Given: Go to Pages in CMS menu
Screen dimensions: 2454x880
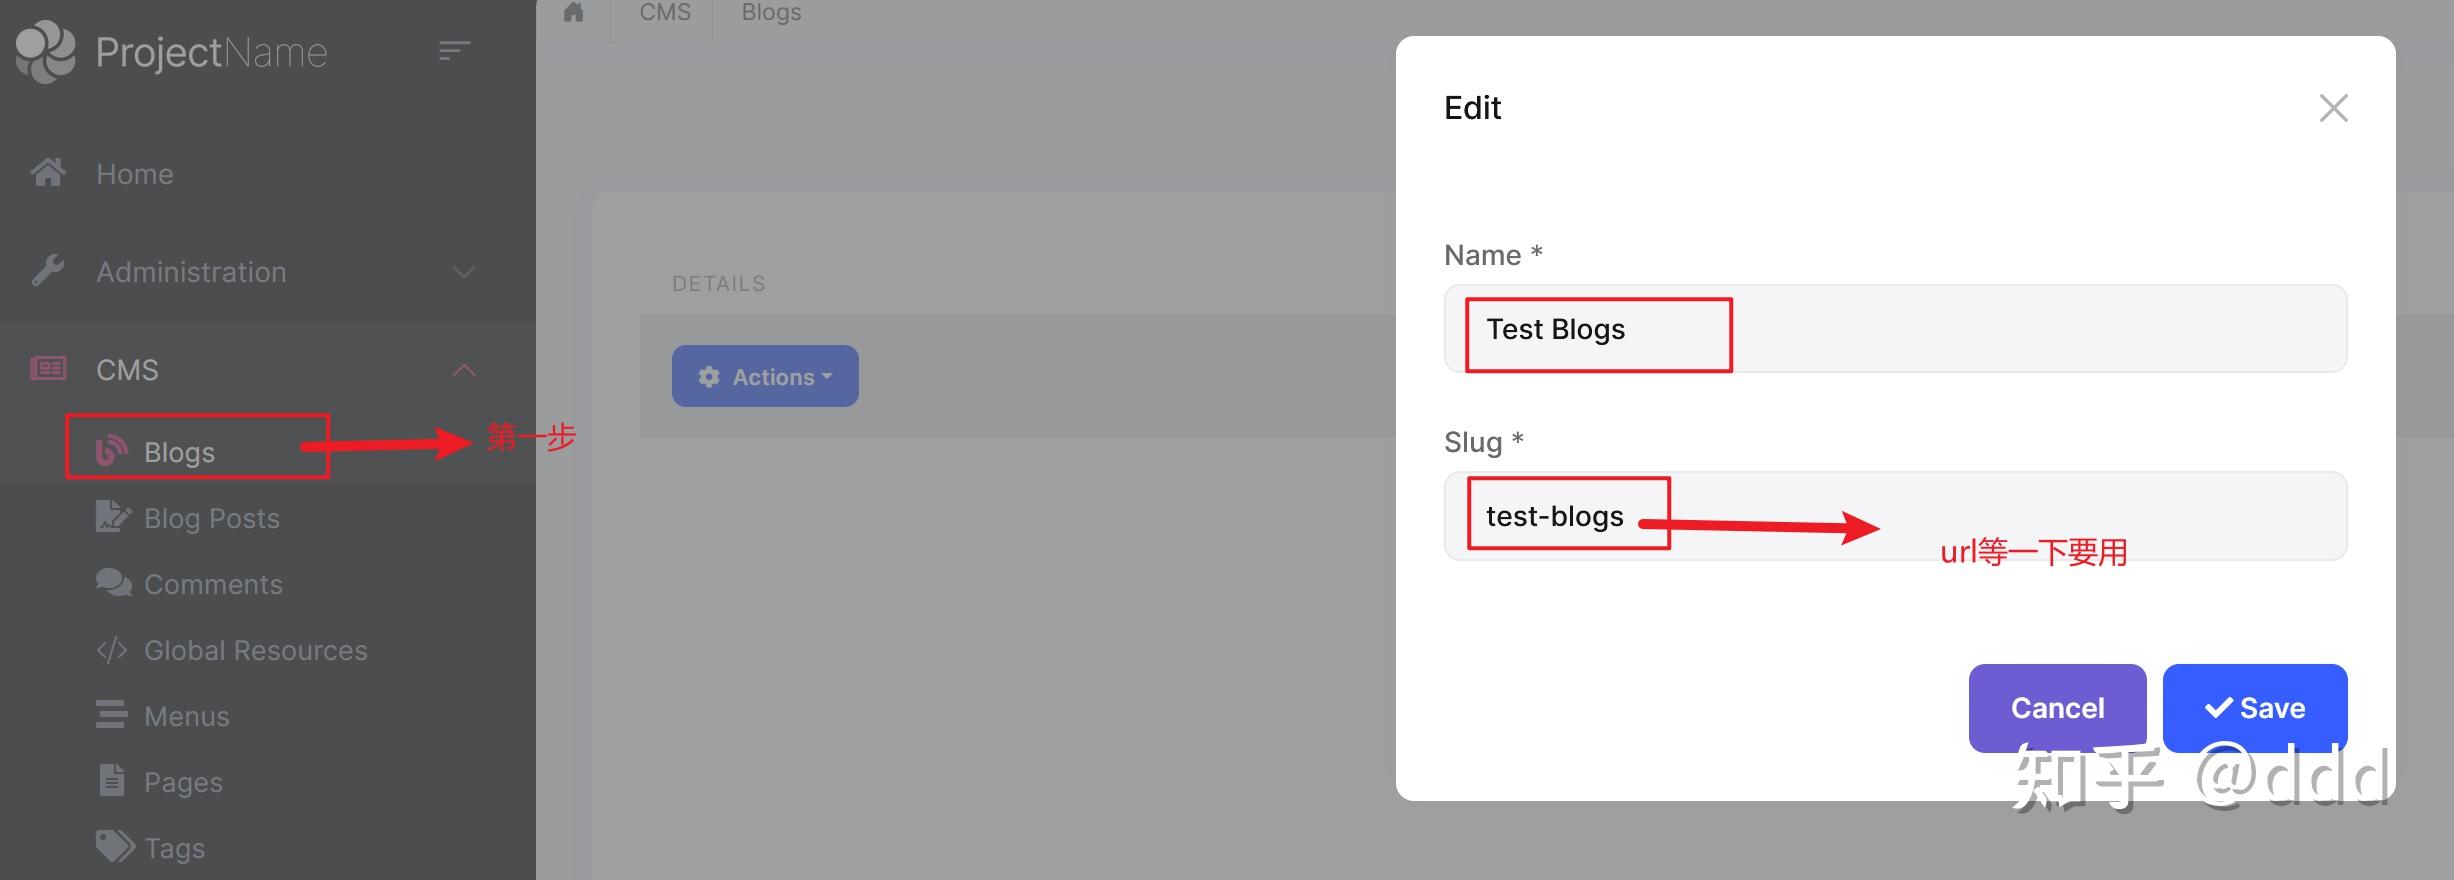Looking at the screenshot, I should click(183, 782).
